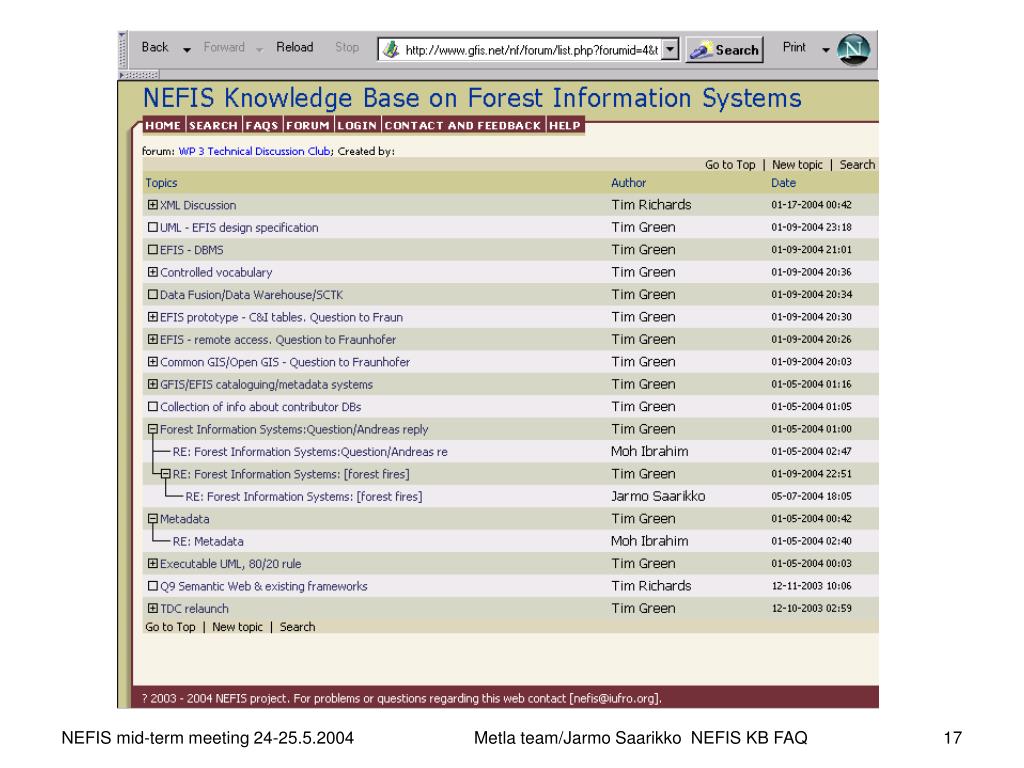
Task: Click the Date column header
Action: (783, 183)
